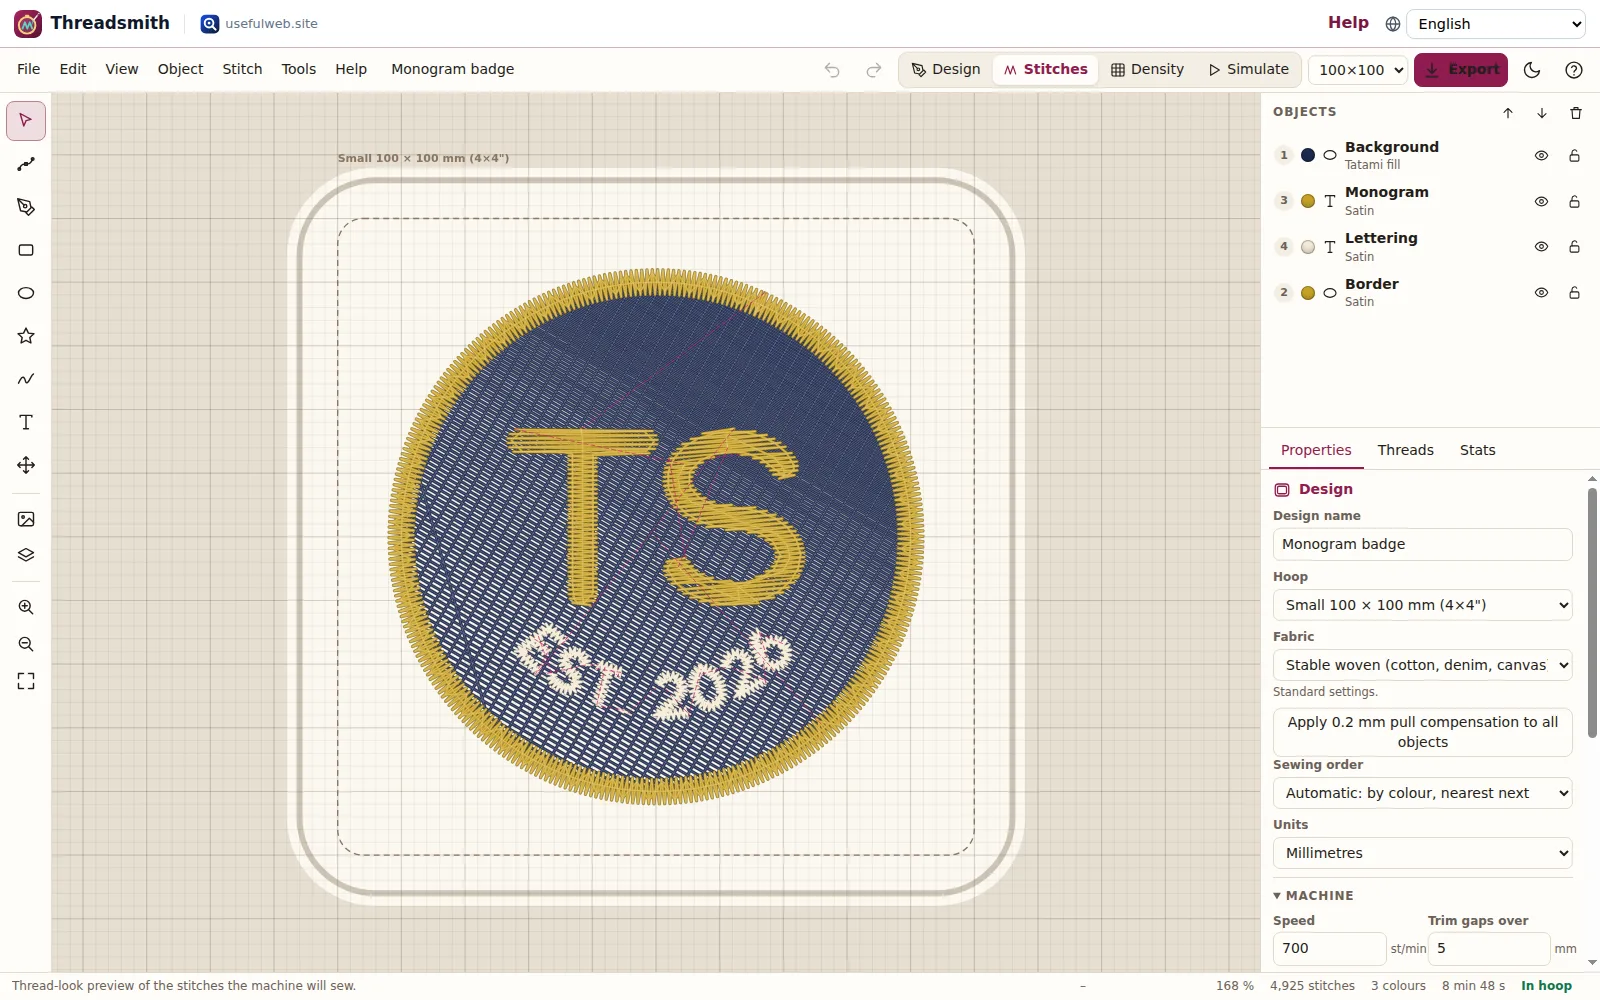
Task: Open the Units dropdown
Action: coord(1422,853)
